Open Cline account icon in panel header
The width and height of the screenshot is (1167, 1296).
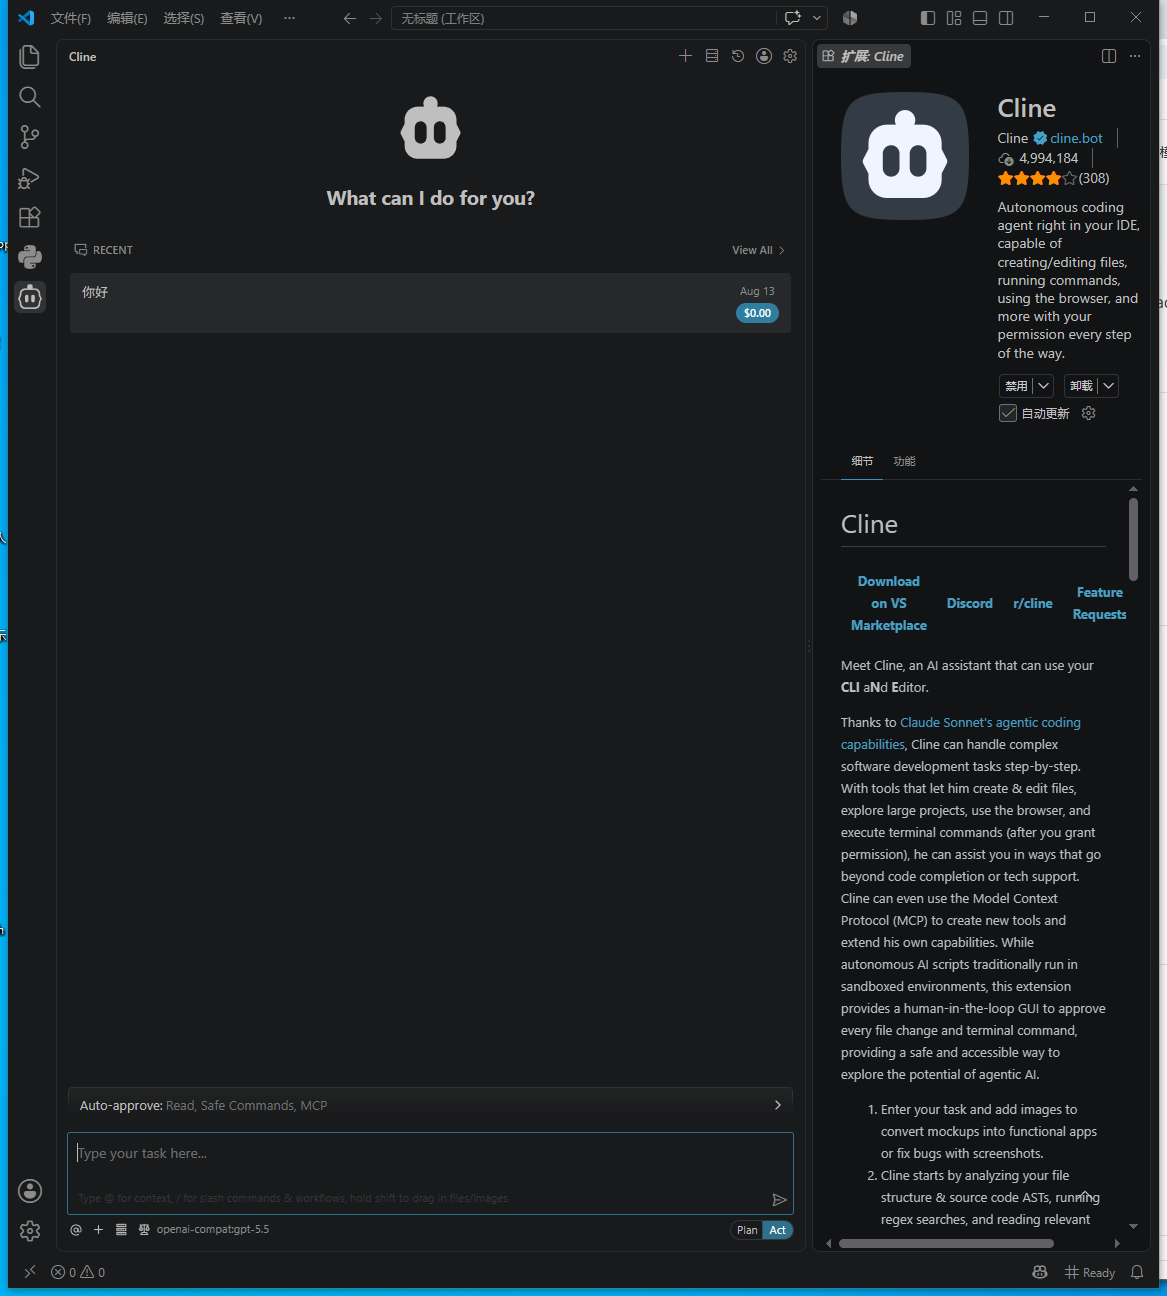coord(764,56)
